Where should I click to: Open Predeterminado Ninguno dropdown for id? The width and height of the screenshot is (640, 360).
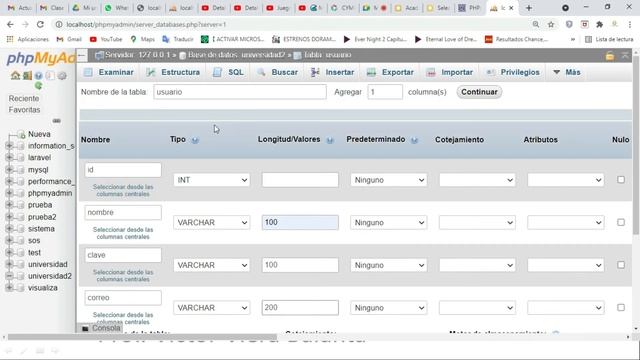389,180
